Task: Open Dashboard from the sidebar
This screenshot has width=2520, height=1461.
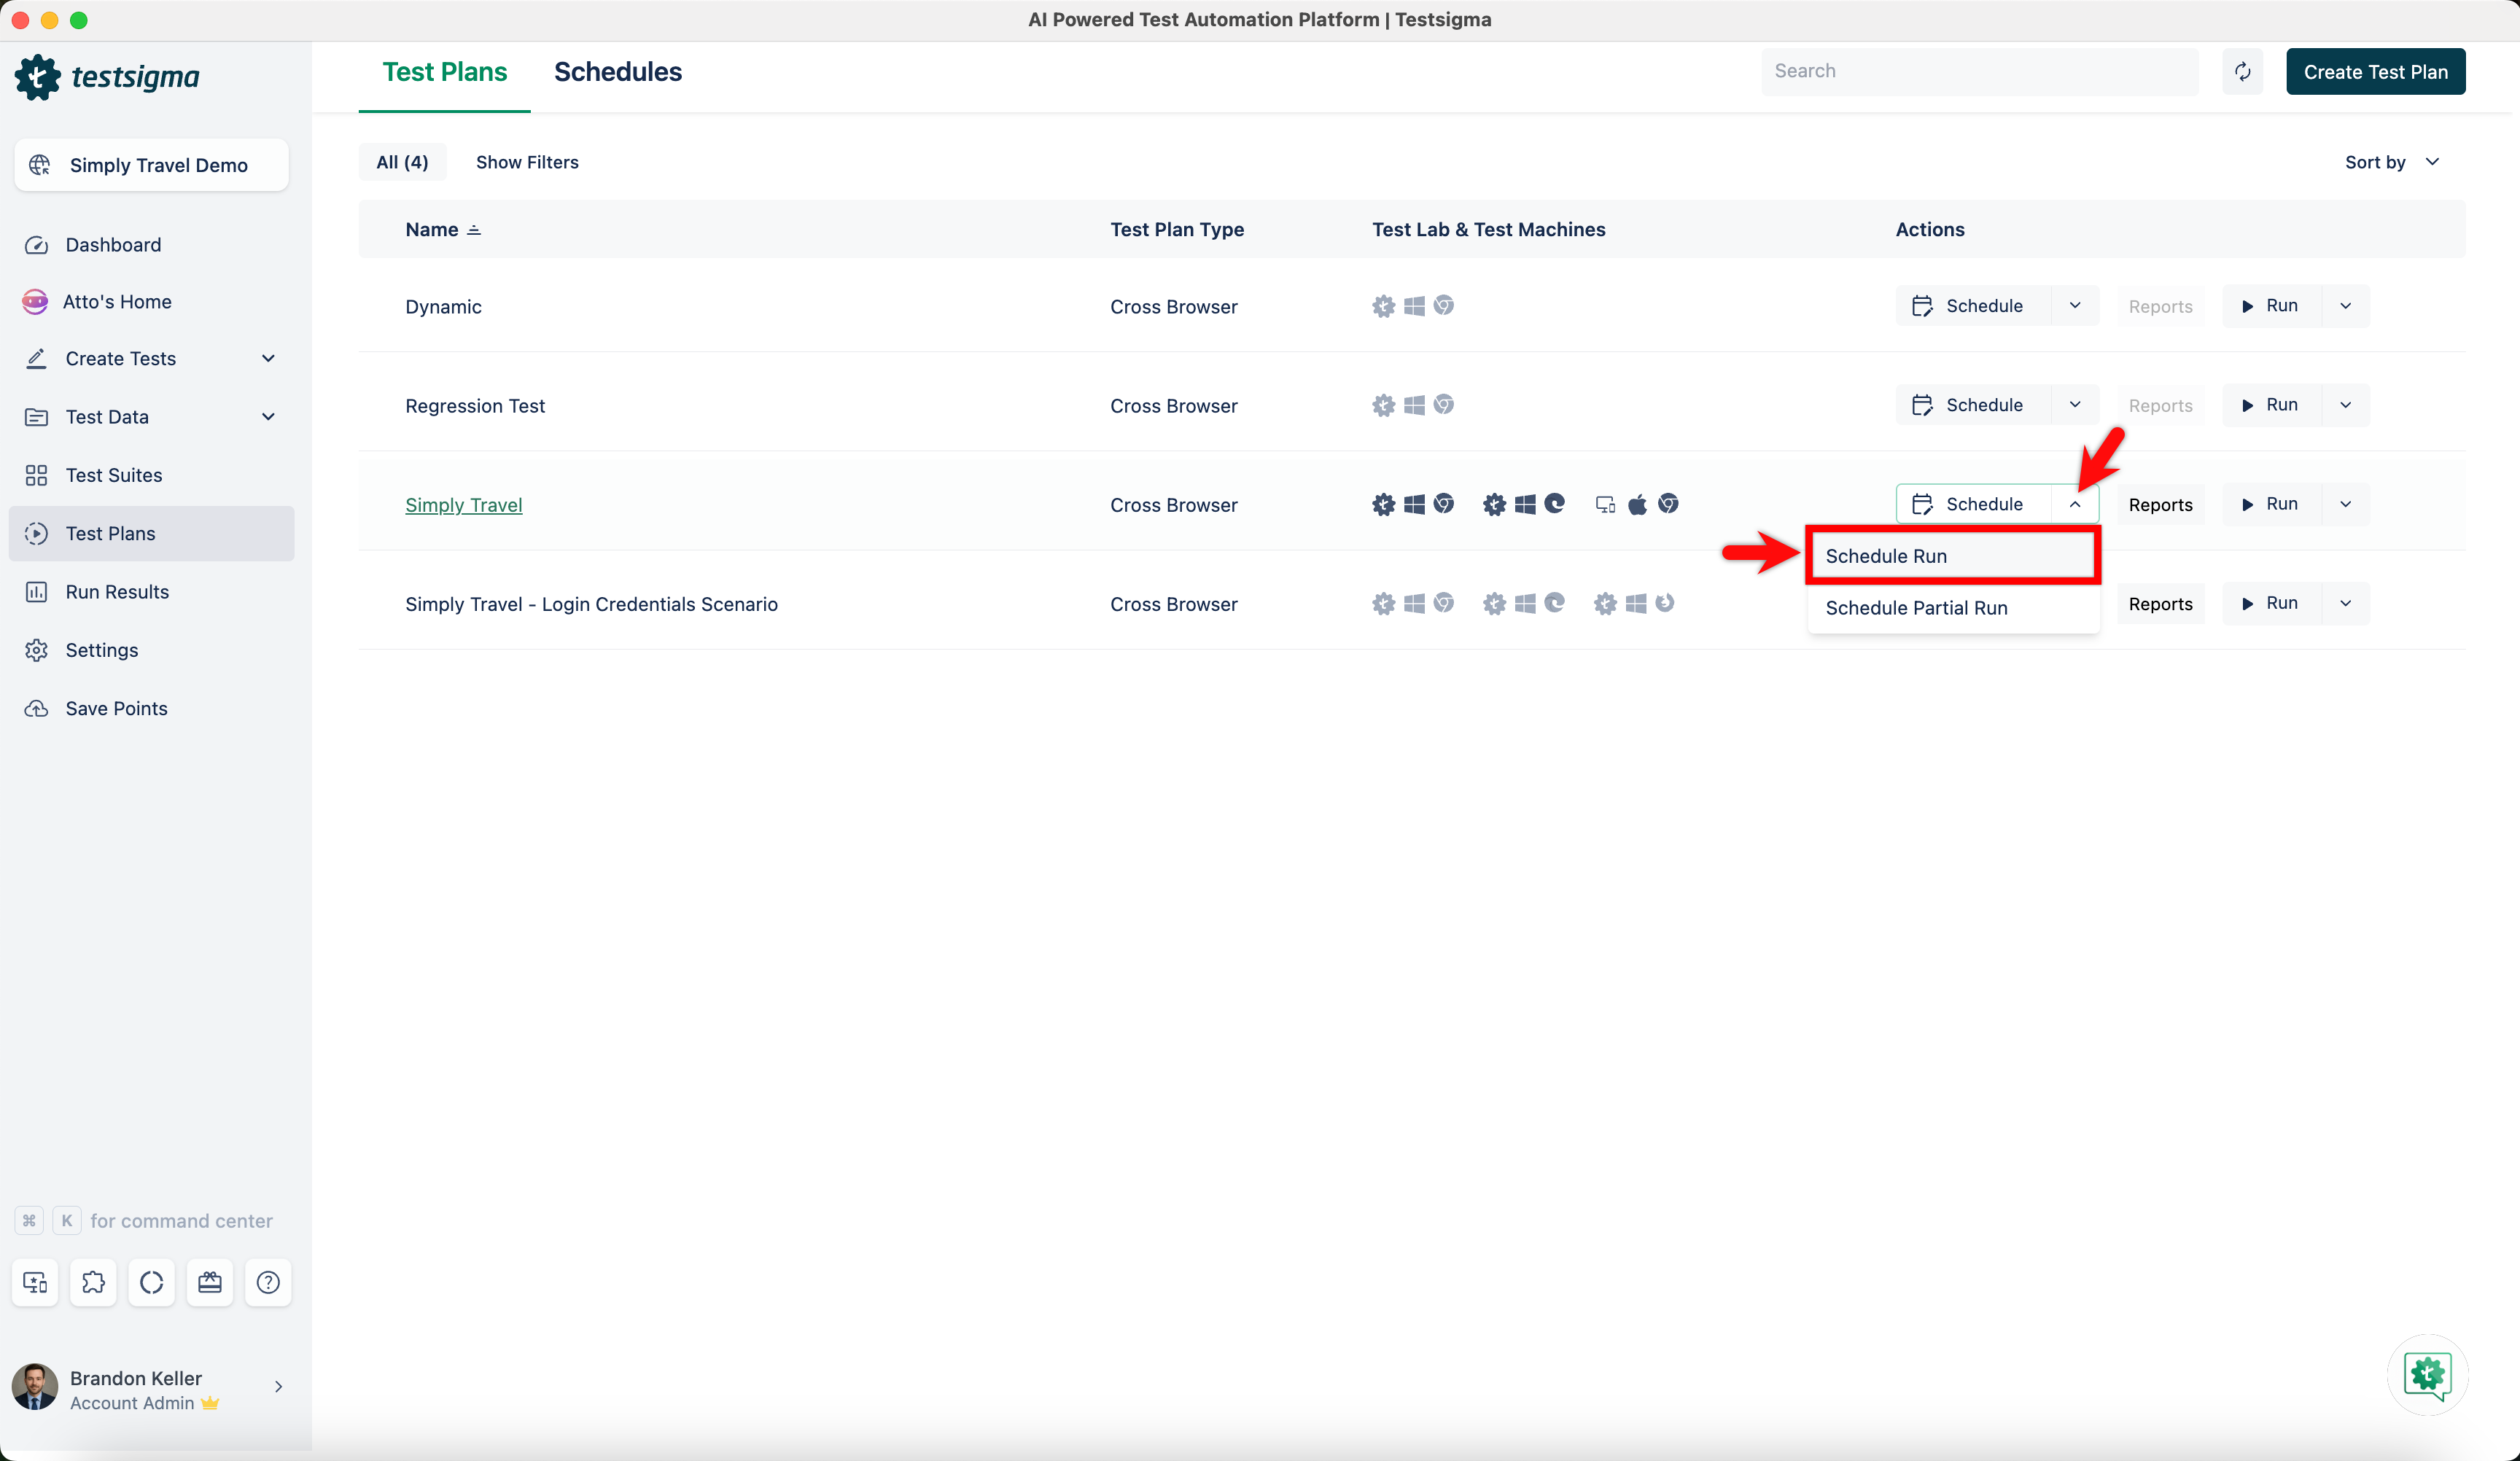Action: click(113, 245)
